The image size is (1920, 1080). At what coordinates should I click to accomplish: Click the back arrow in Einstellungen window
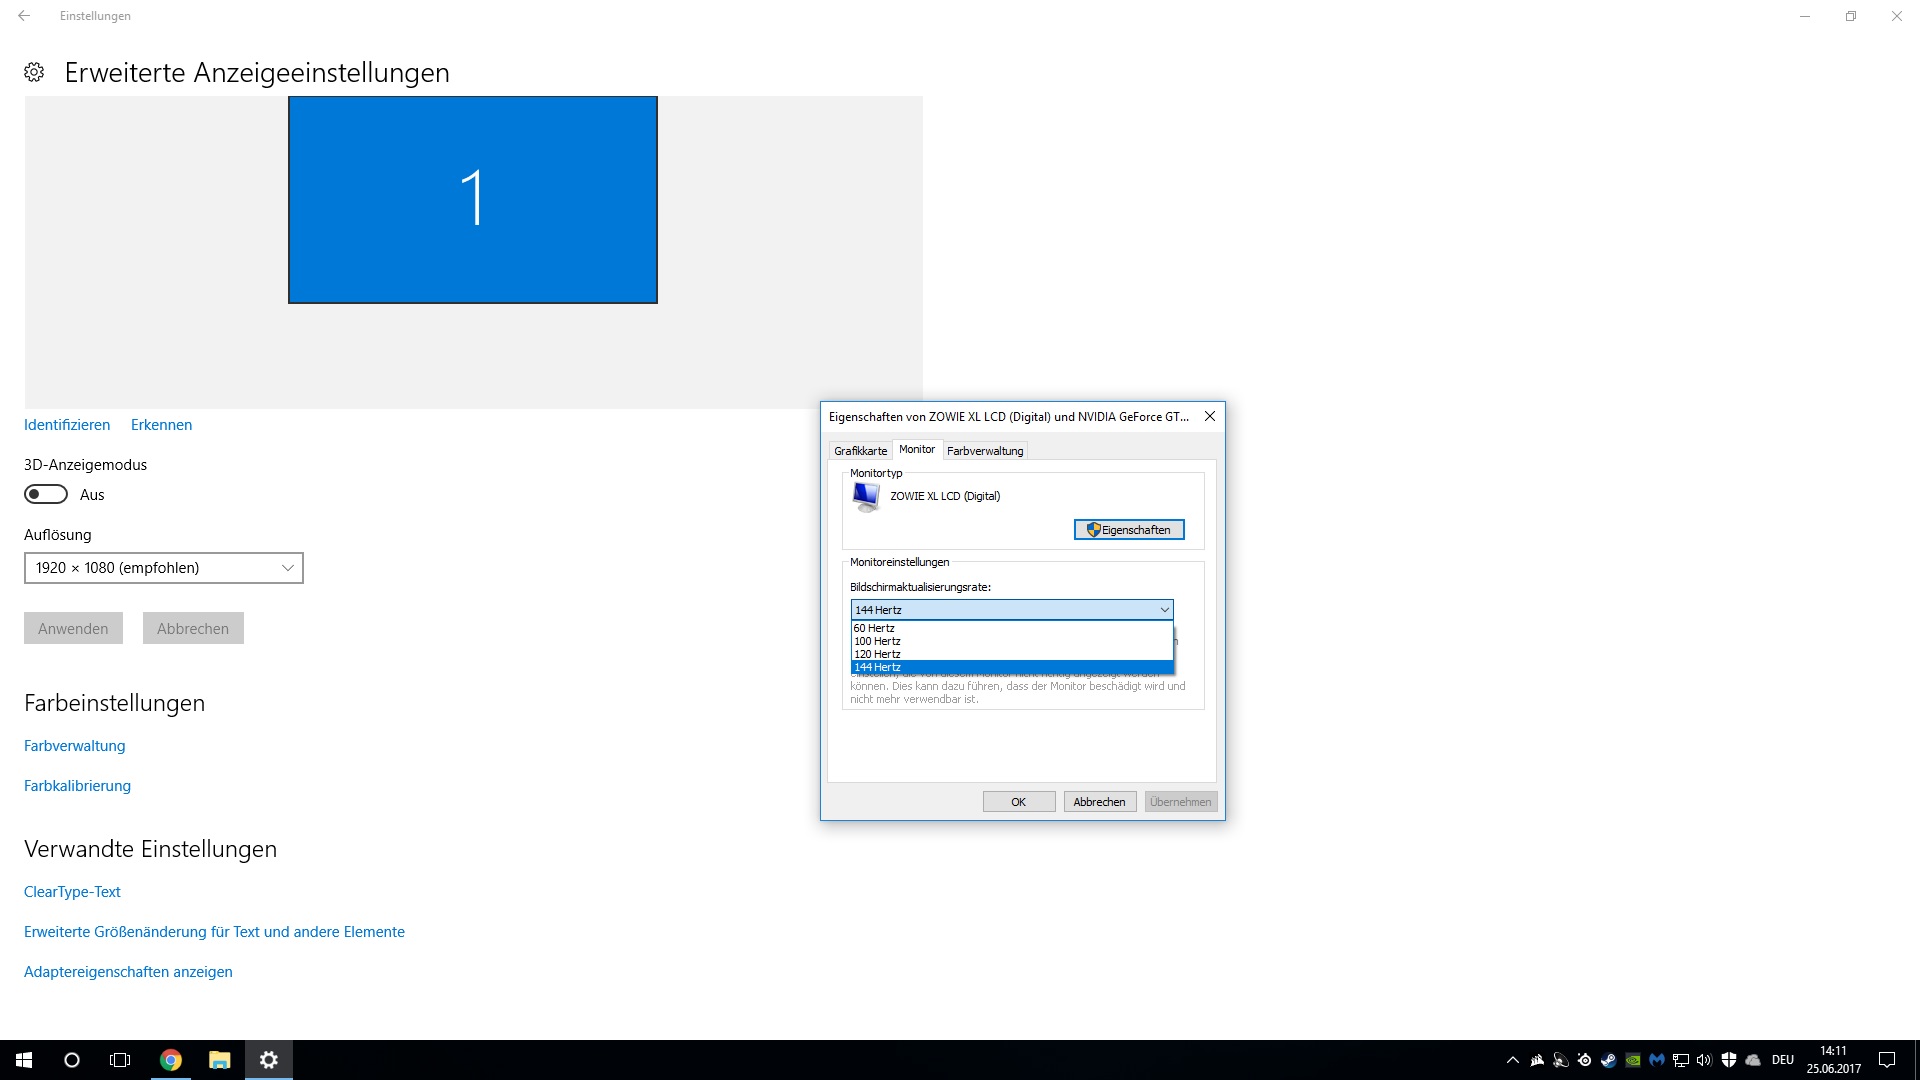(24, 16)
